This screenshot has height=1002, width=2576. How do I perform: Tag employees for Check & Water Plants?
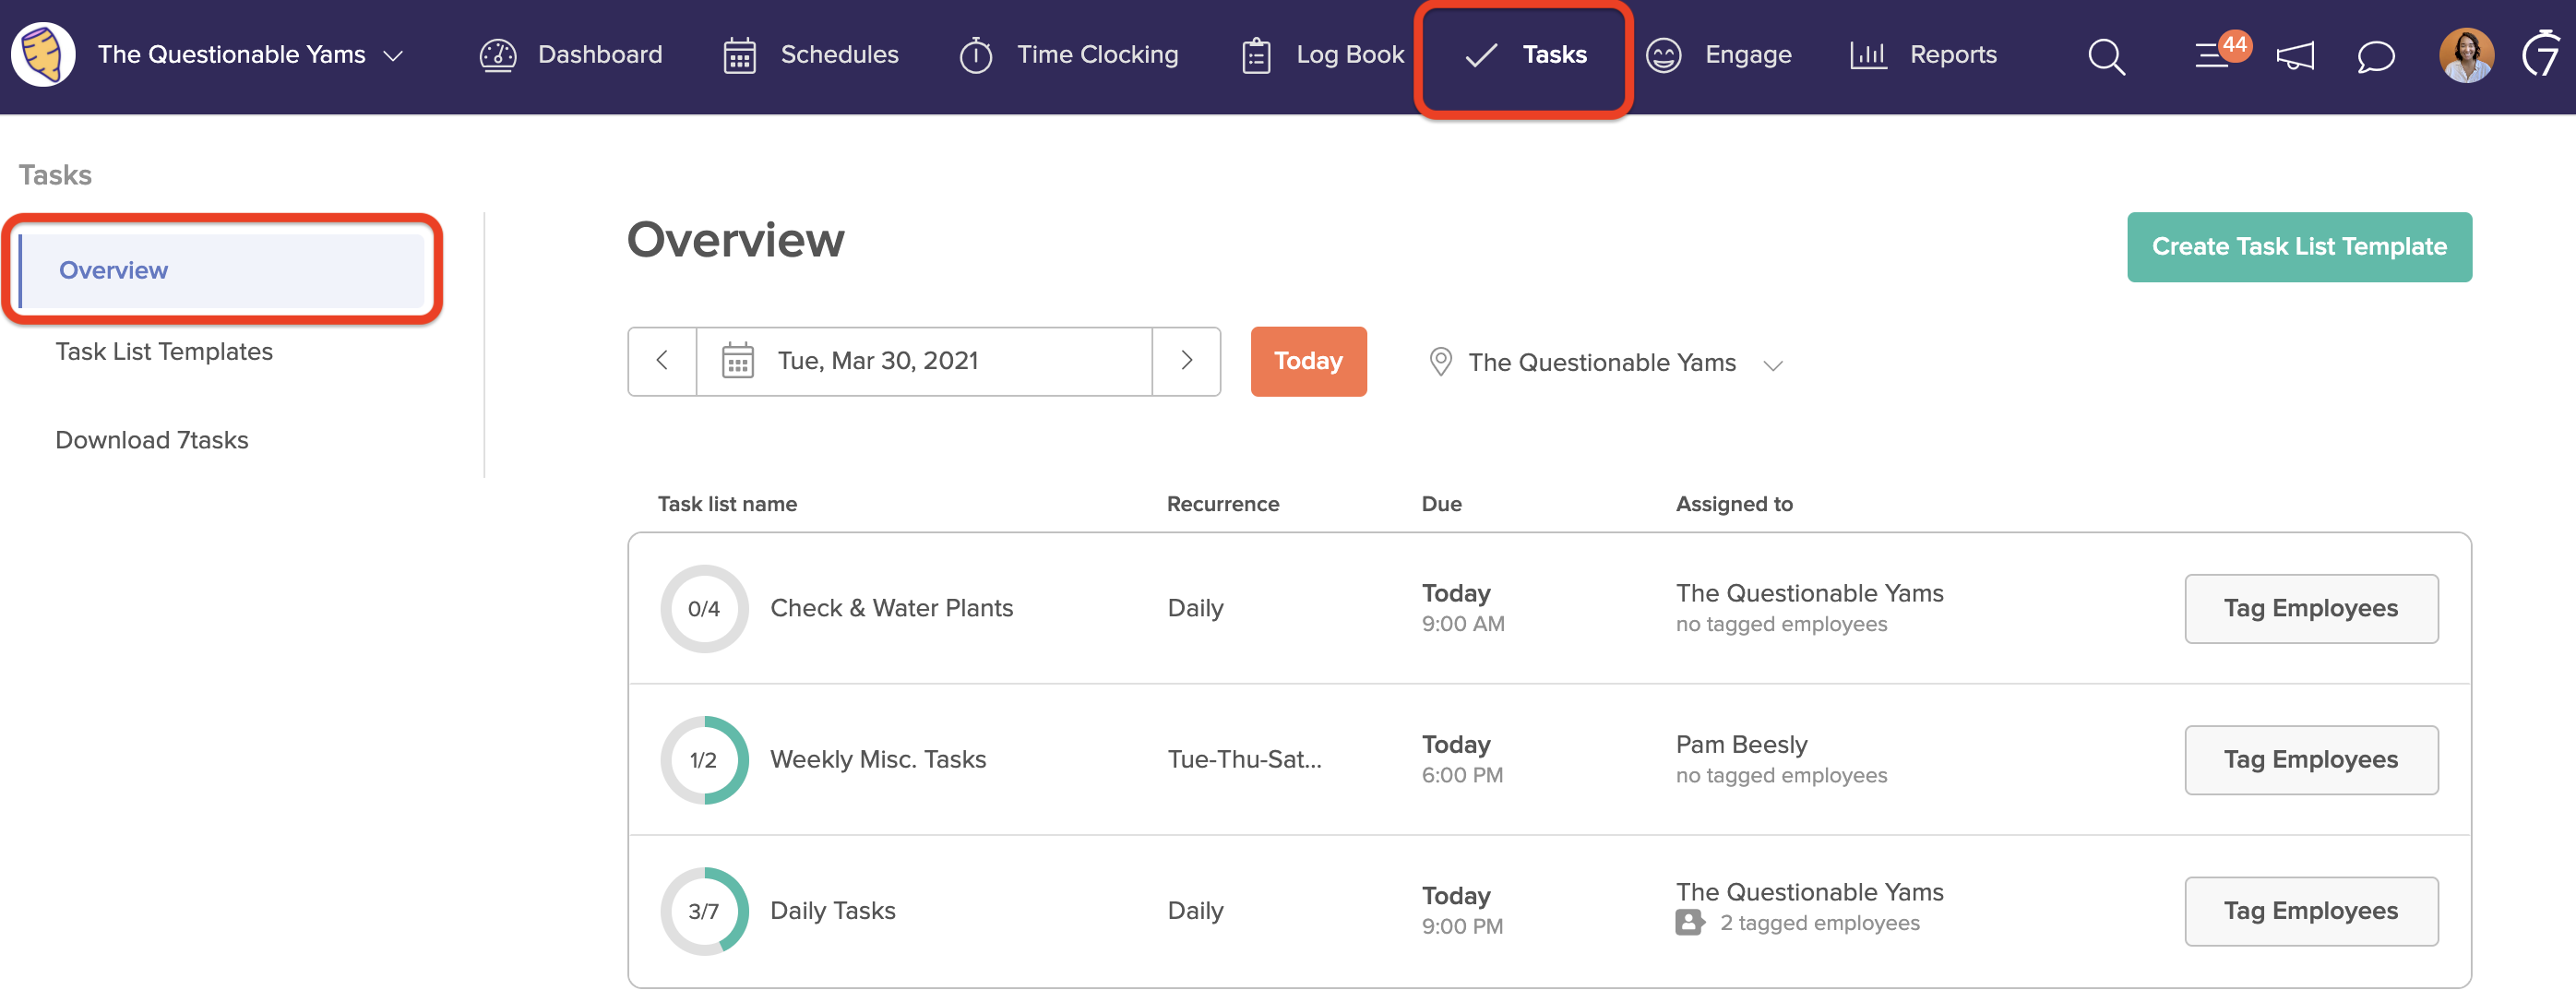tap(2311, 608)
